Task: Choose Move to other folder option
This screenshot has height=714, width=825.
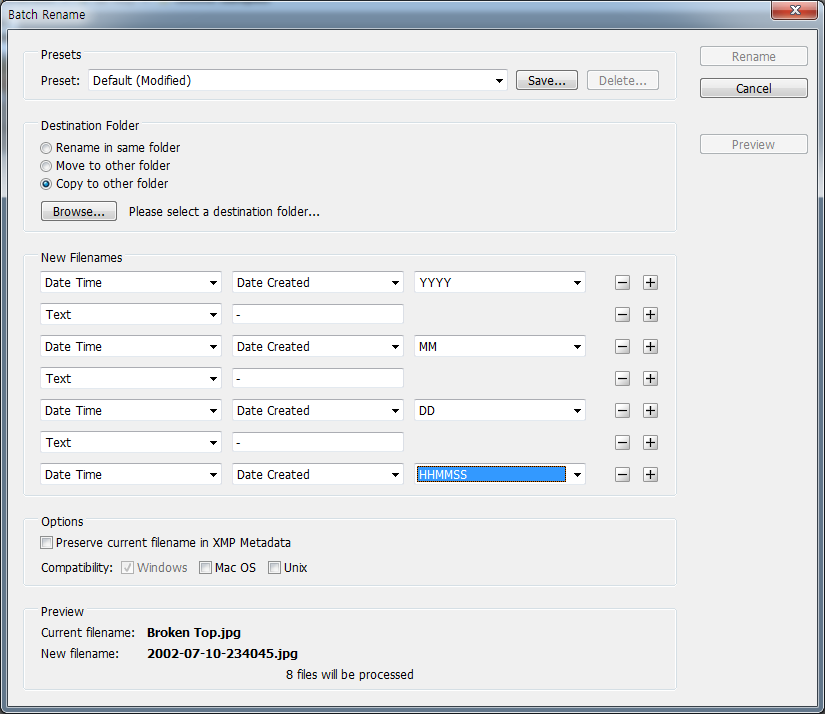Action: 47,166
